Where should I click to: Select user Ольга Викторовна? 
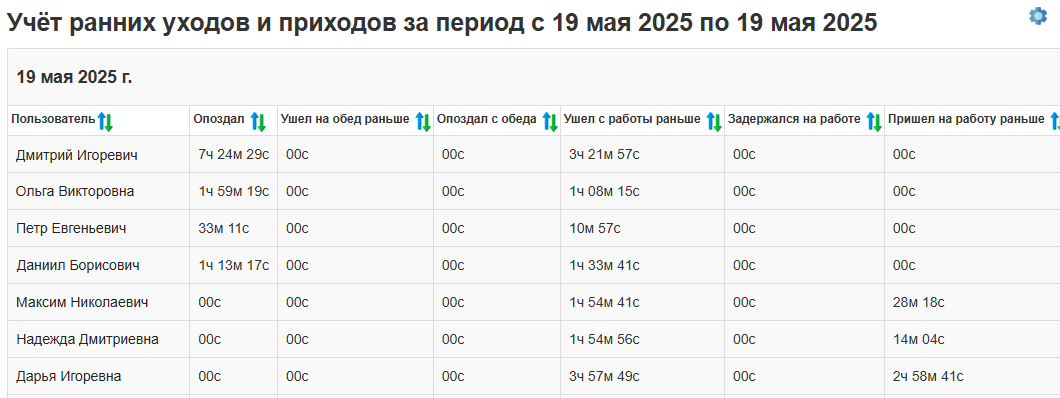(x=75, y=192)
